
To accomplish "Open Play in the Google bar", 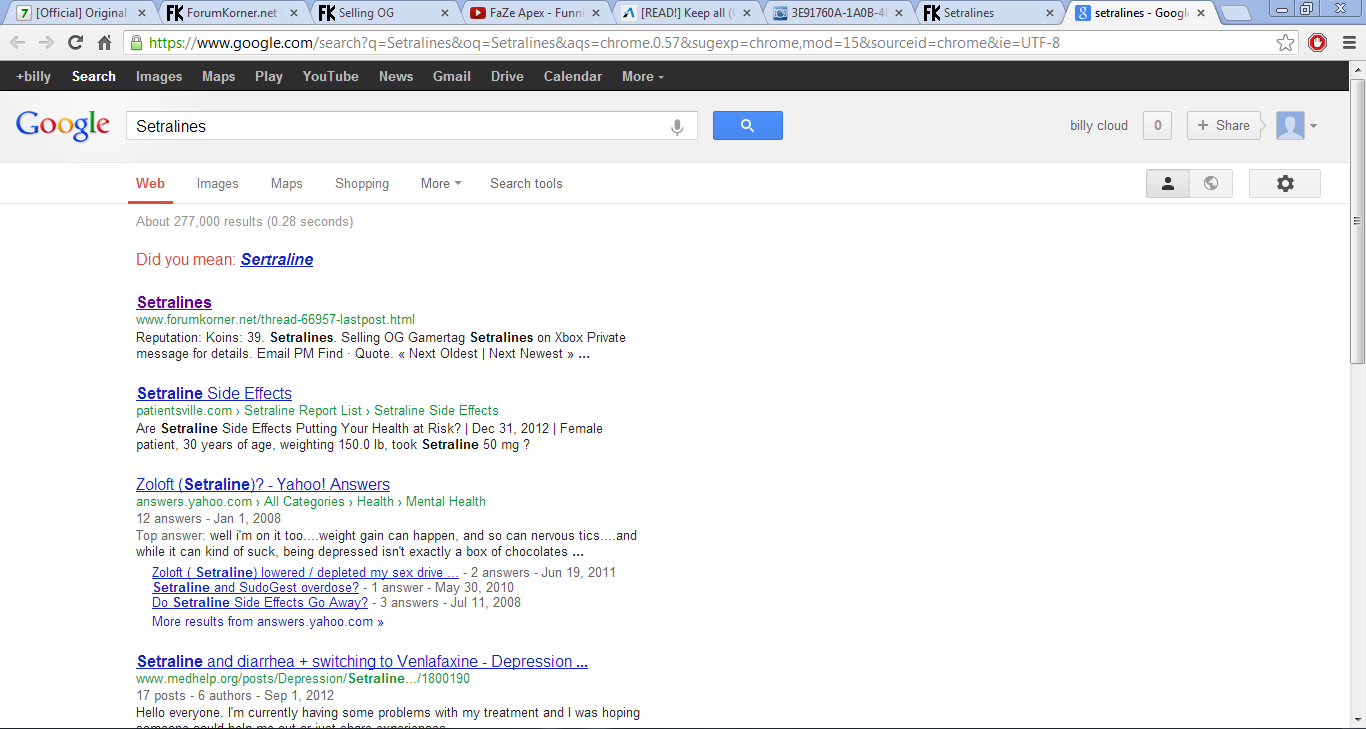I will [269, 76].
